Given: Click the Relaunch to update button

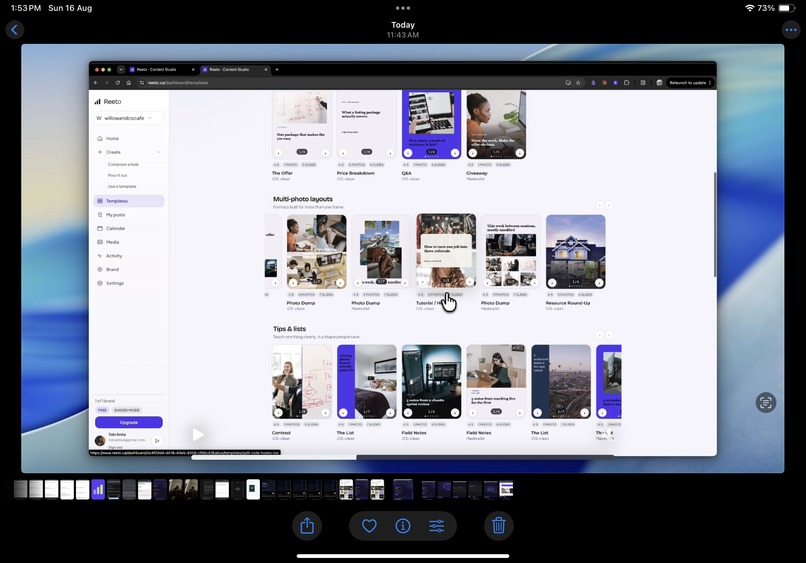Looking at the screenshot, I should pos(690,82).
